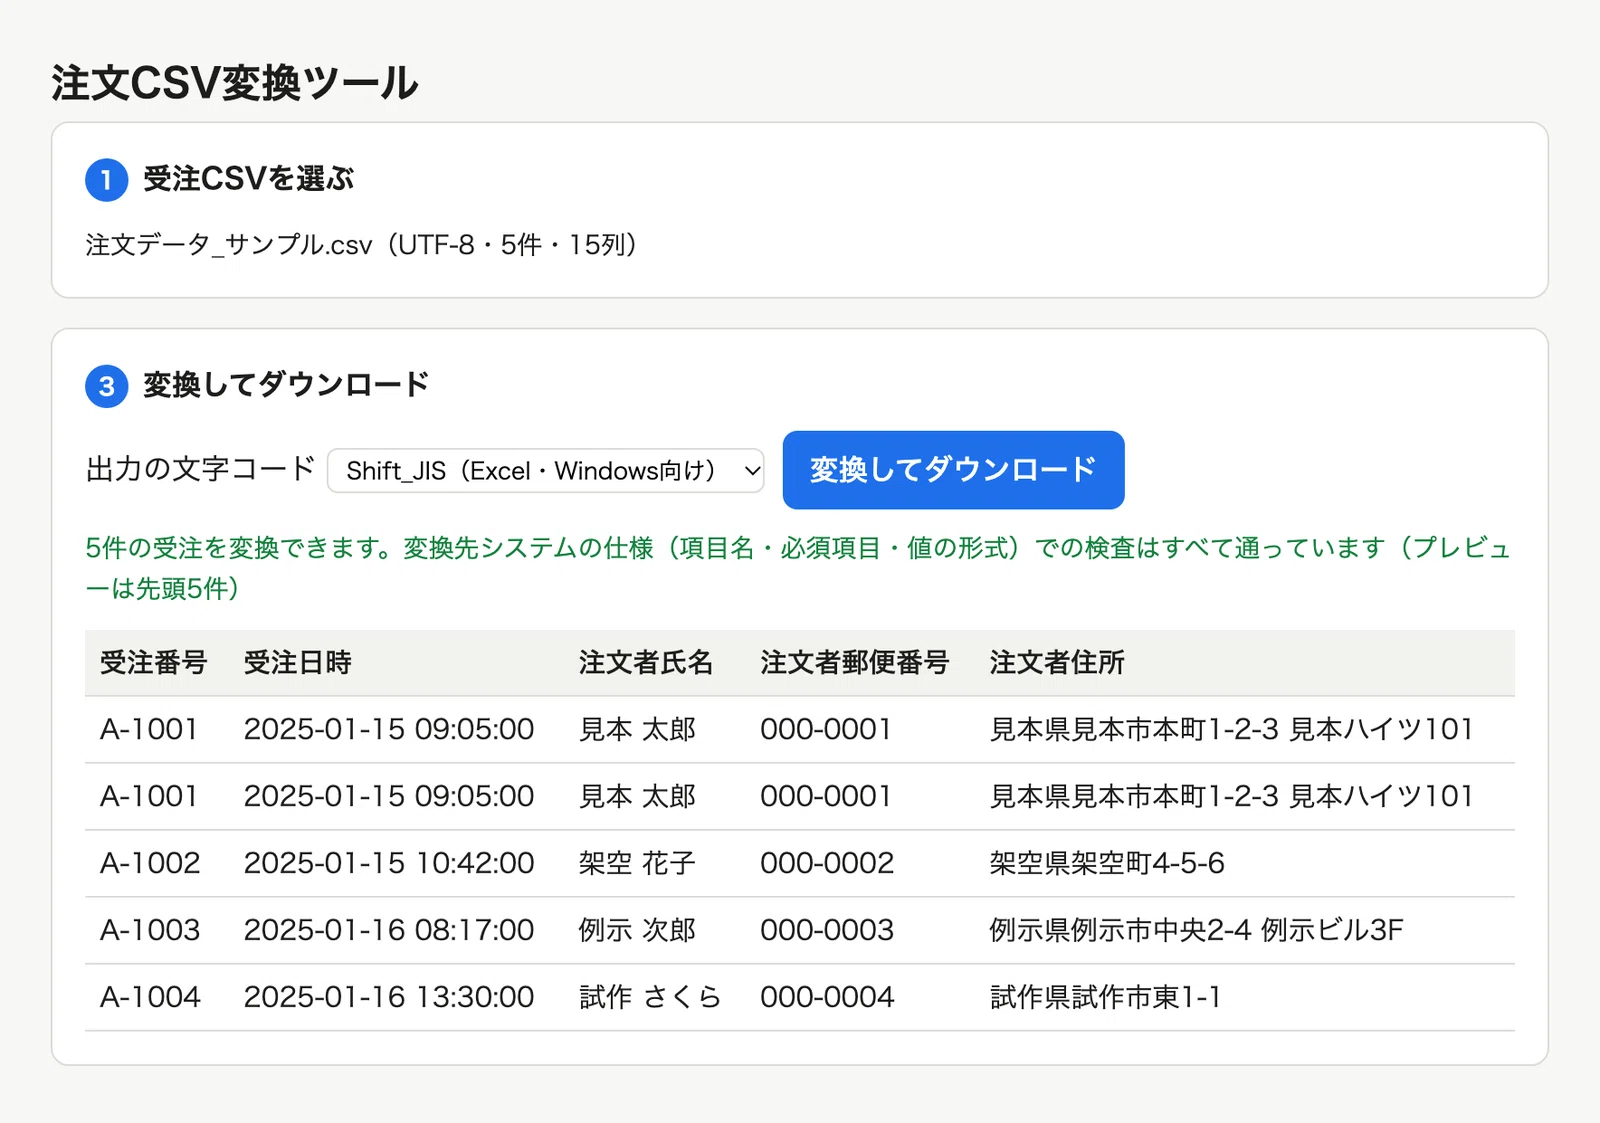The width and height of the screenshot is (1600, 1123).
Task: Click the step 3 number badge
Action: pyautogui.click(x=106, y=386)
